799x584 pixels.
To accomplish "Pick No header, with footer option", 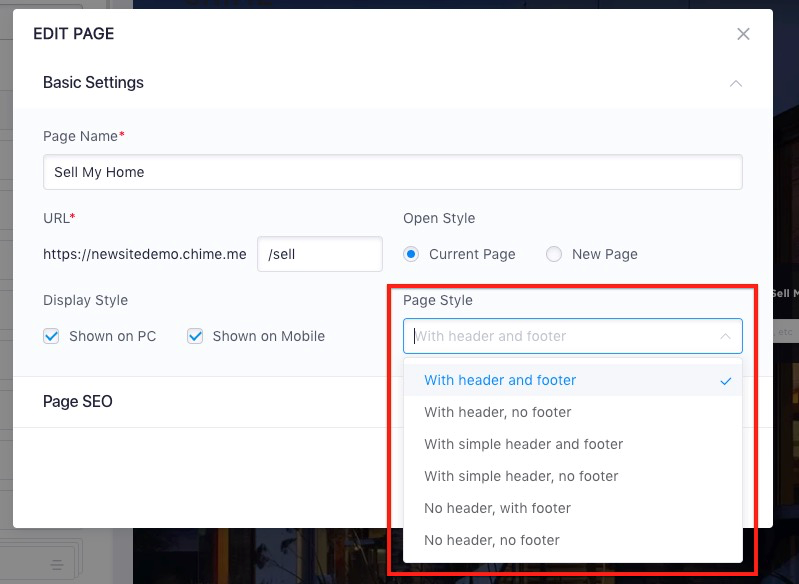I will (572, 508).
